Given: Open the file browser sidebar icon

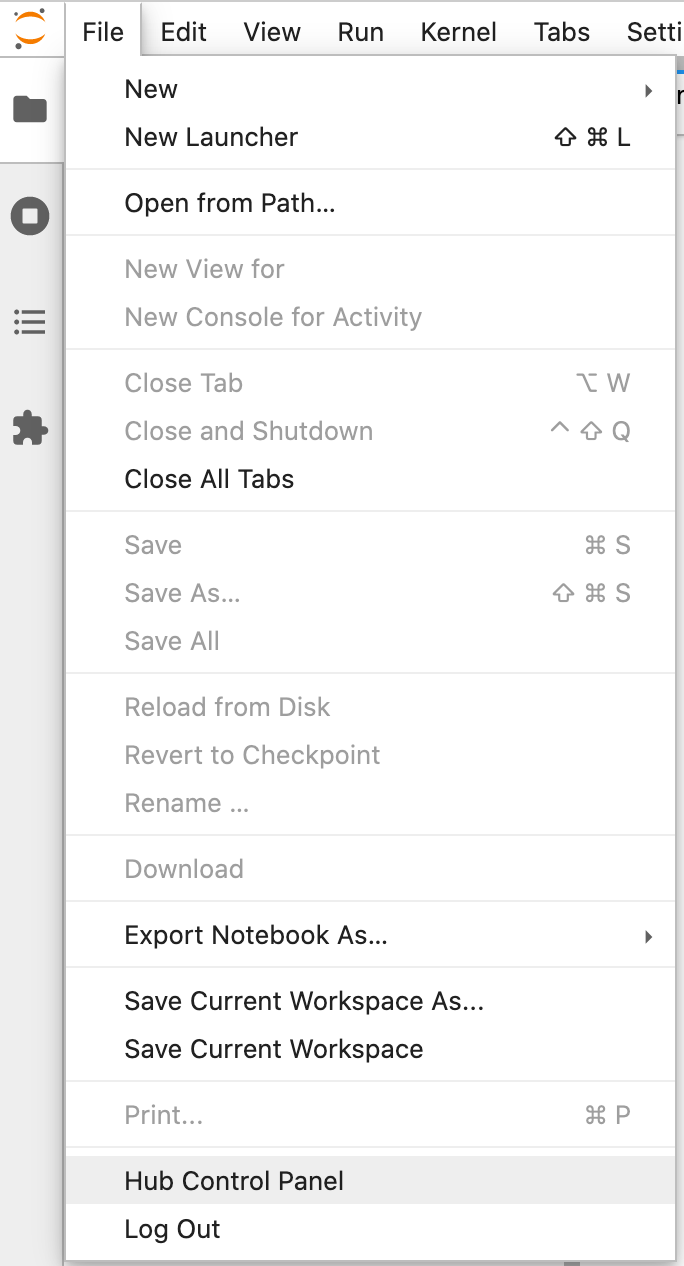Looking at the screenshot, I should click(x=30, y=108).
